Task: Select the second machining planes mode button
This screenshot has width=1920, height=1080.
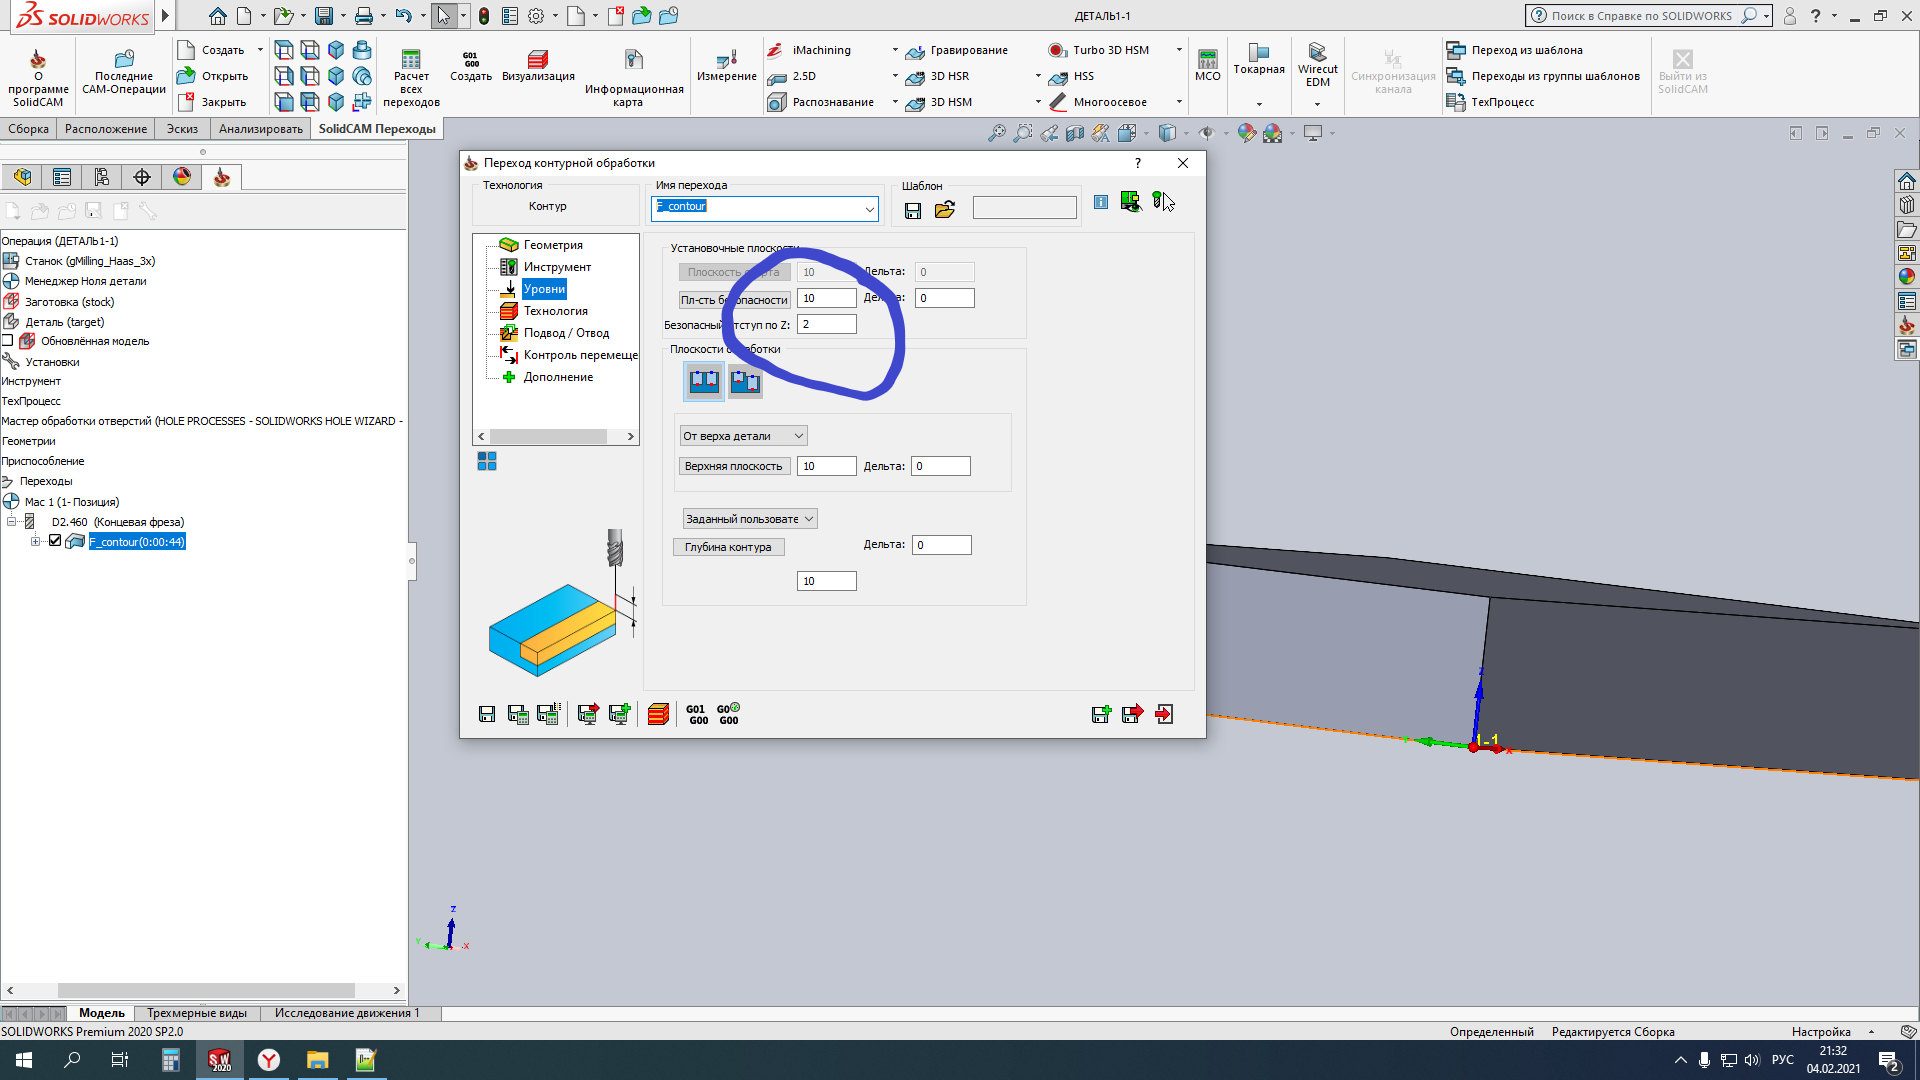Action: pos(745,381)
